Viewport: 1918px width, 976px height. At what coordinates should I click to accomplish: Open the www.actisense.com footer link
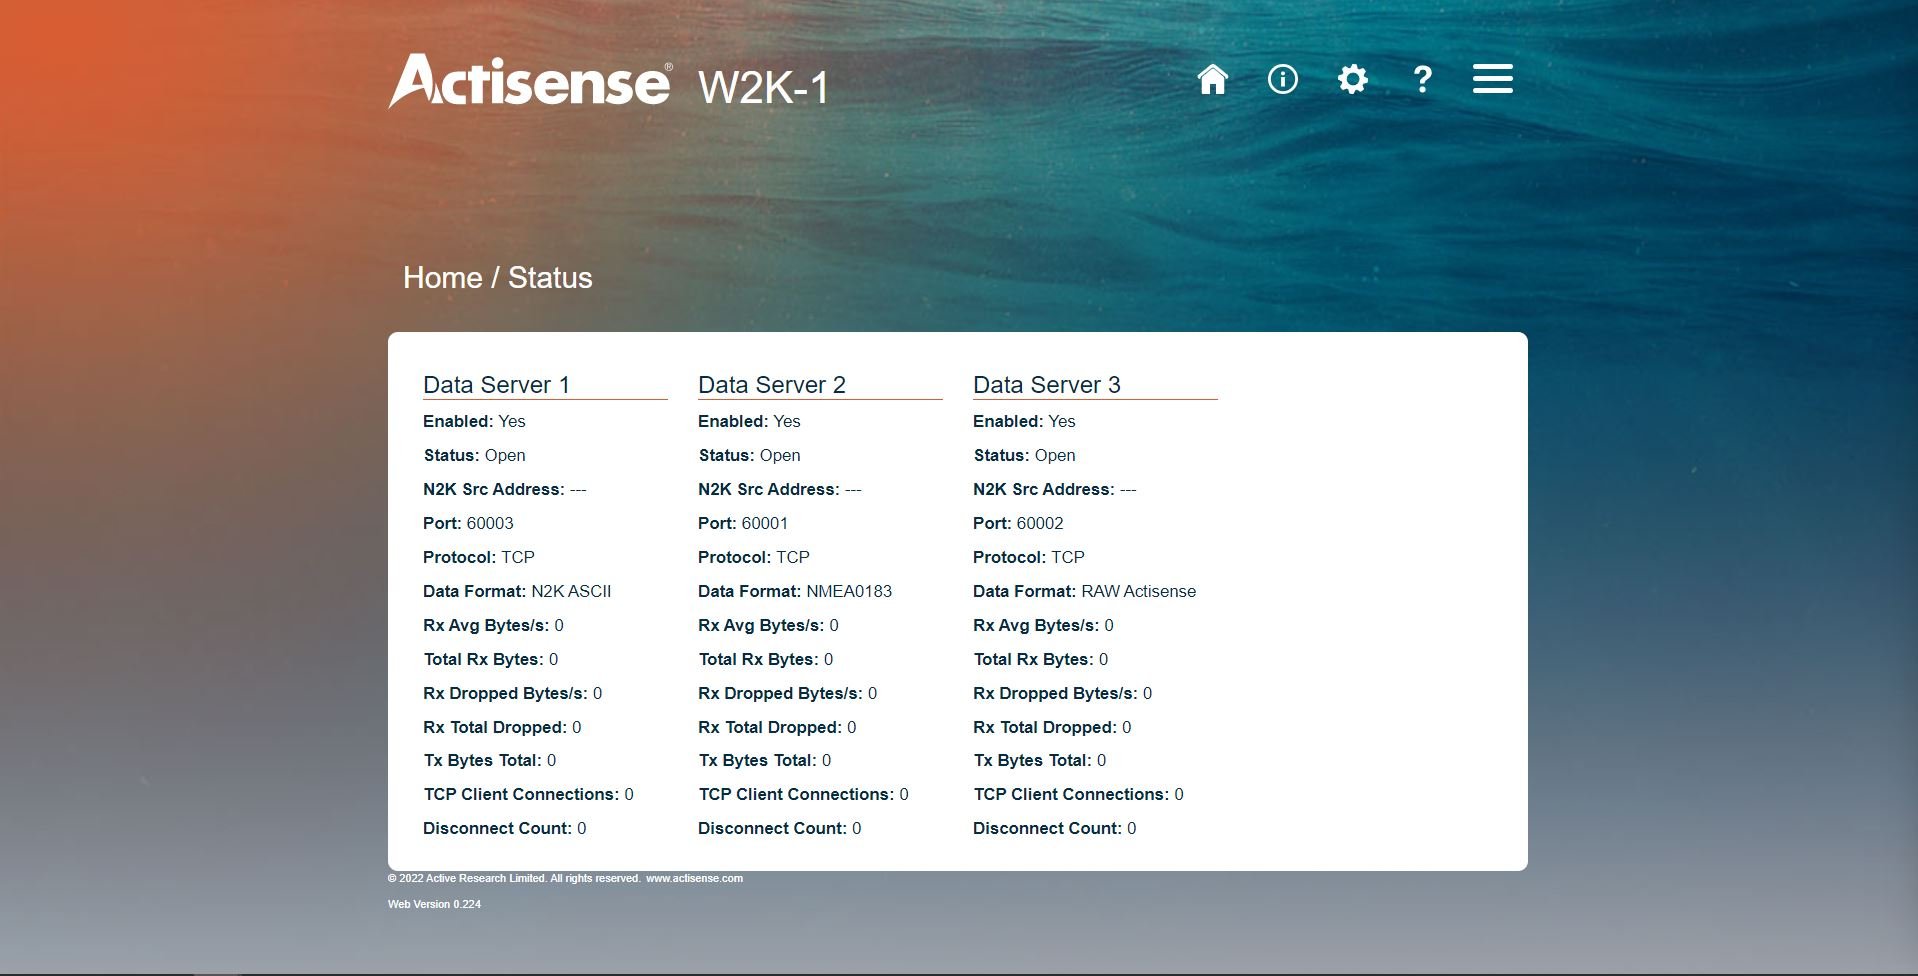694,878
